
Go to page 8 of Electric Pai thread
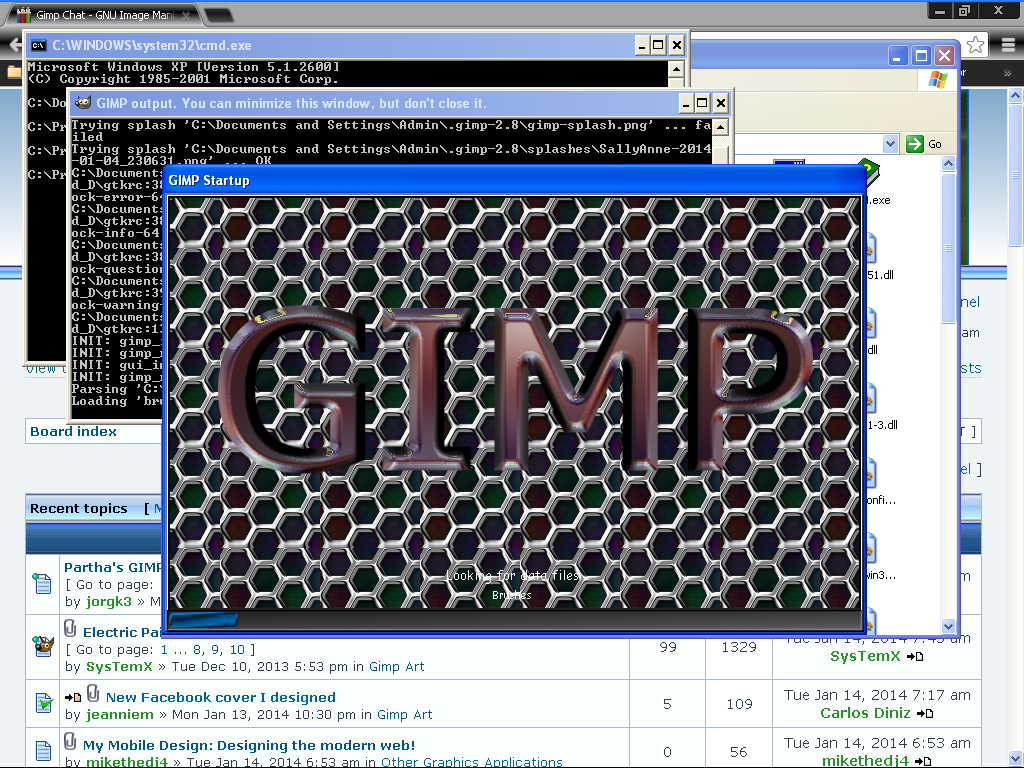(x=197, y=649)
